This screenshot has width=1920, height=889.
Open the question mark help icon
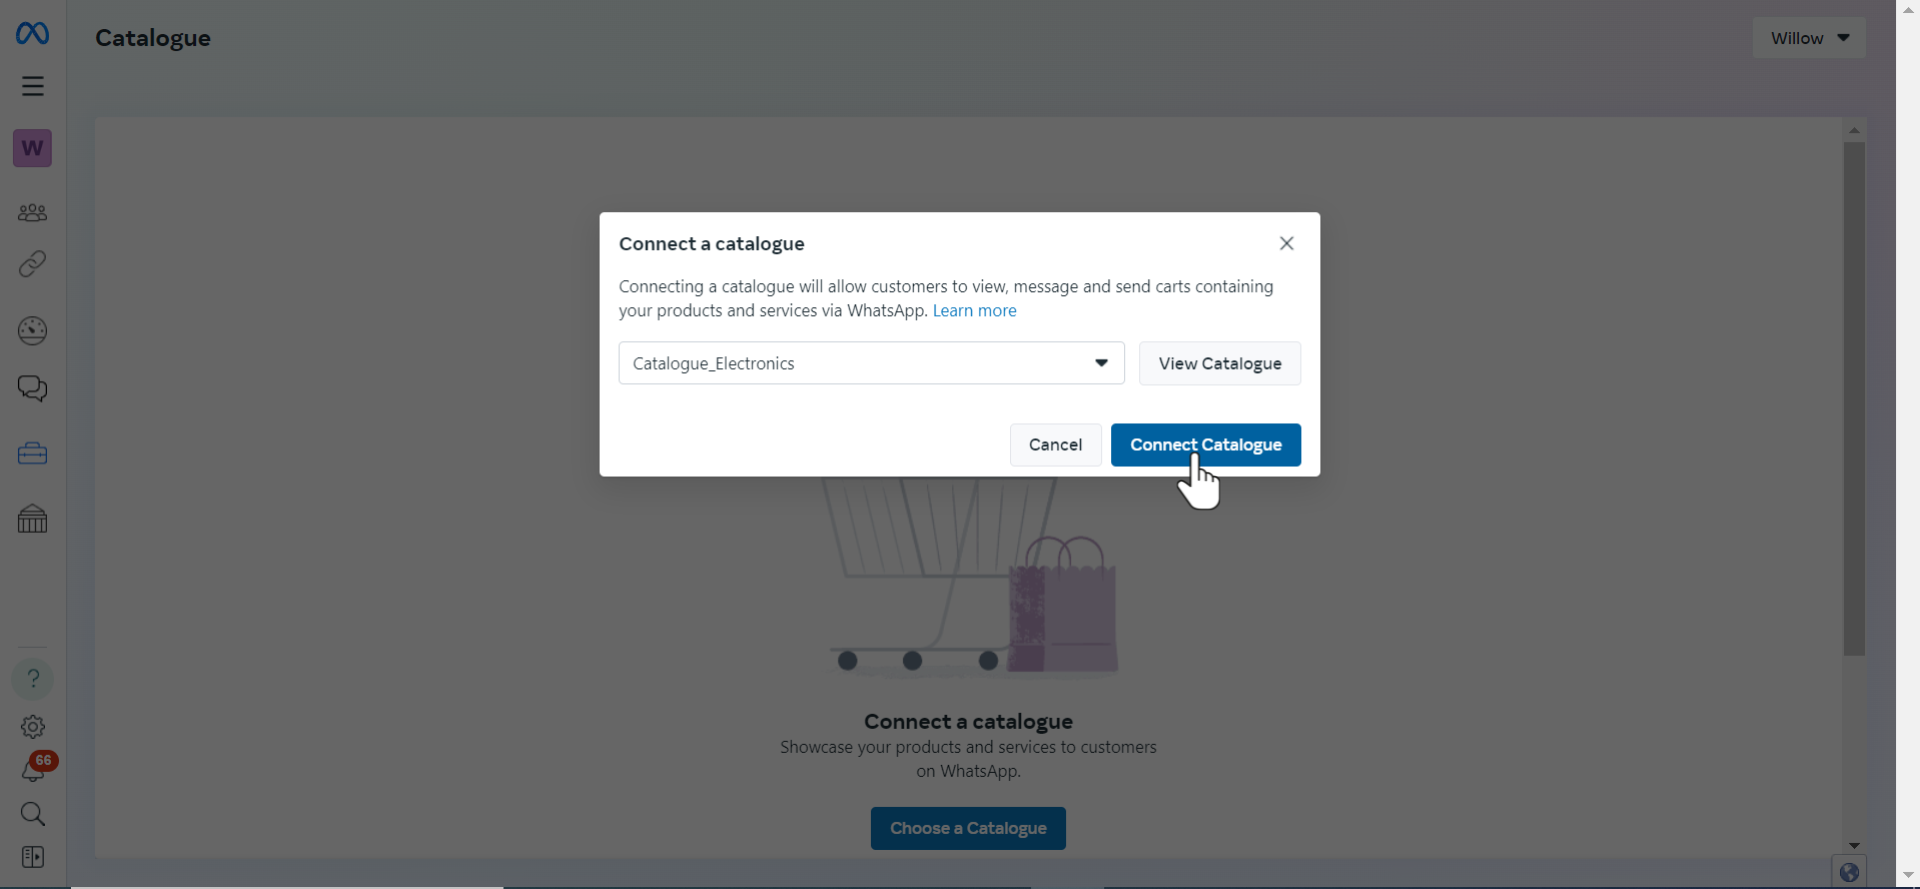(33, 679)
